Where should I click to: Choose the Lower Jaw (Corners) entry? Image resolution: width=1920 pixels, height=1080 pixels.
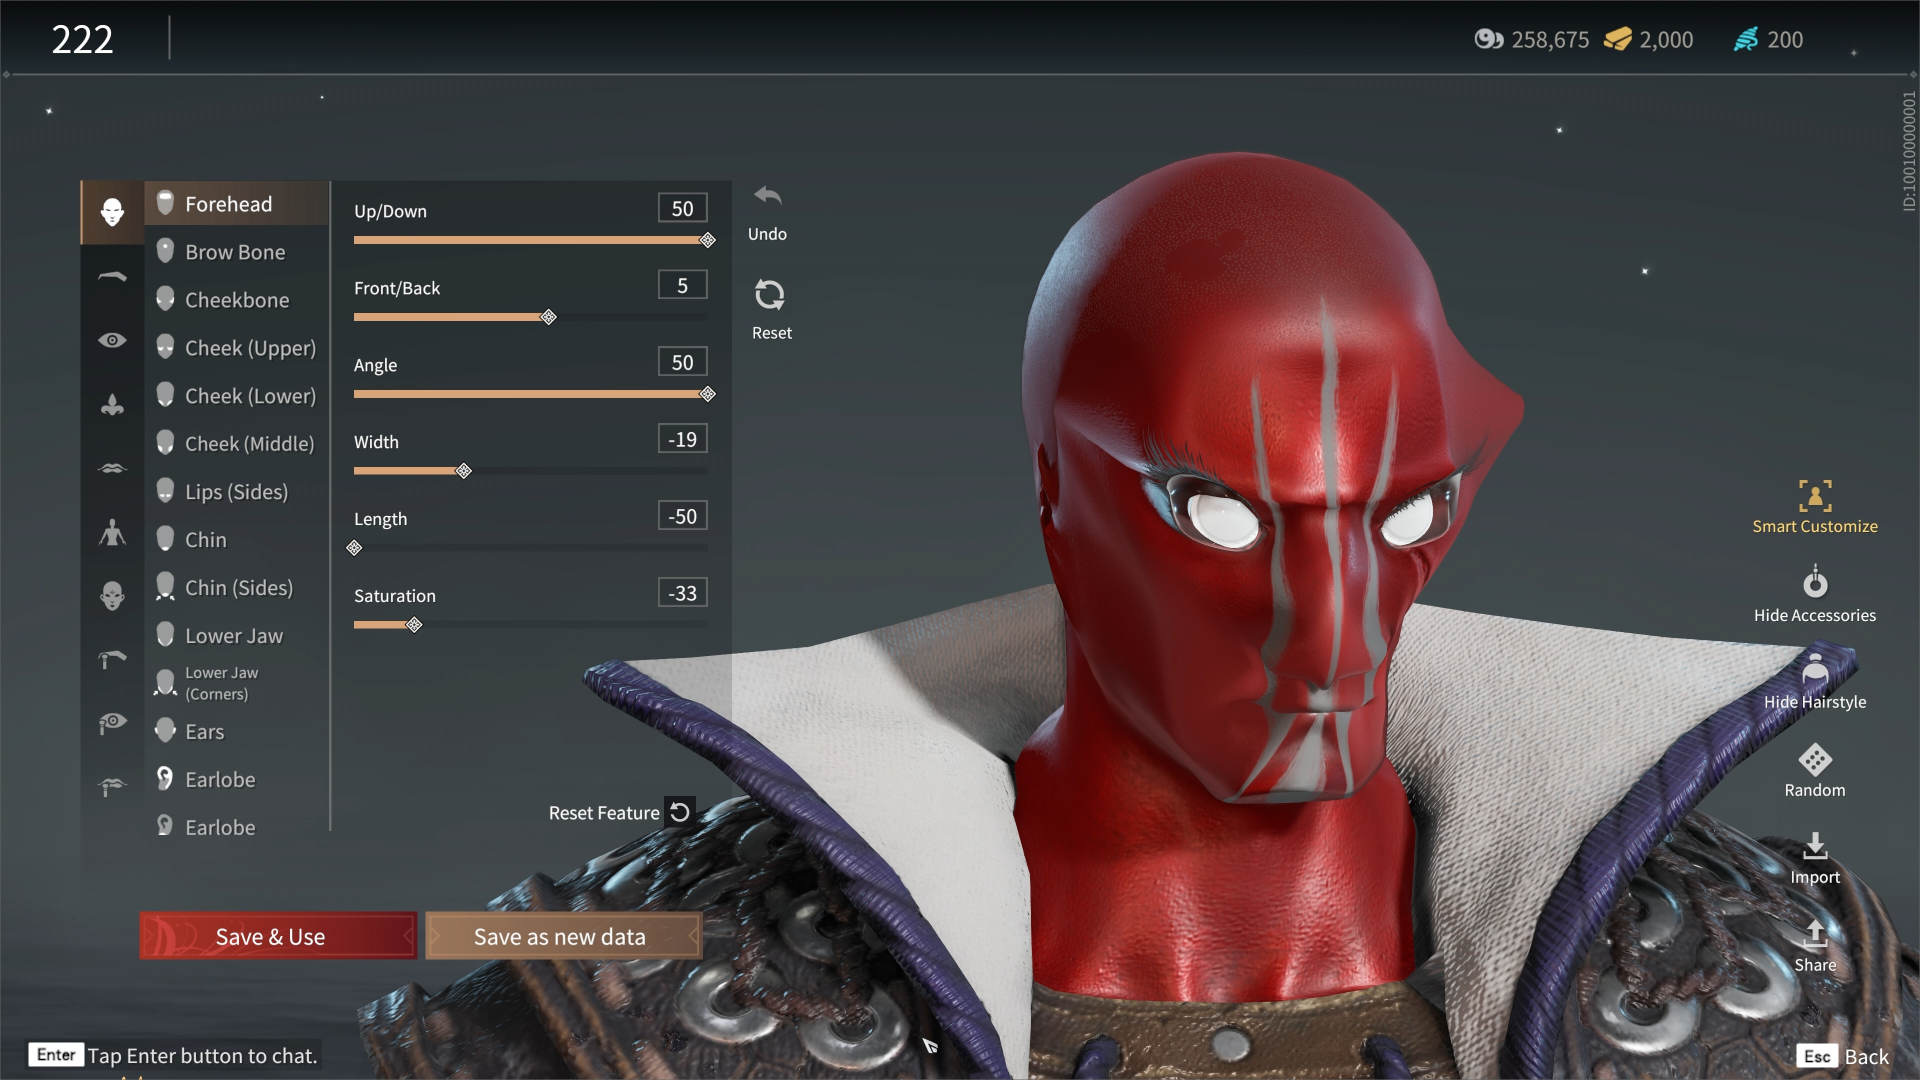click(220, 684)
